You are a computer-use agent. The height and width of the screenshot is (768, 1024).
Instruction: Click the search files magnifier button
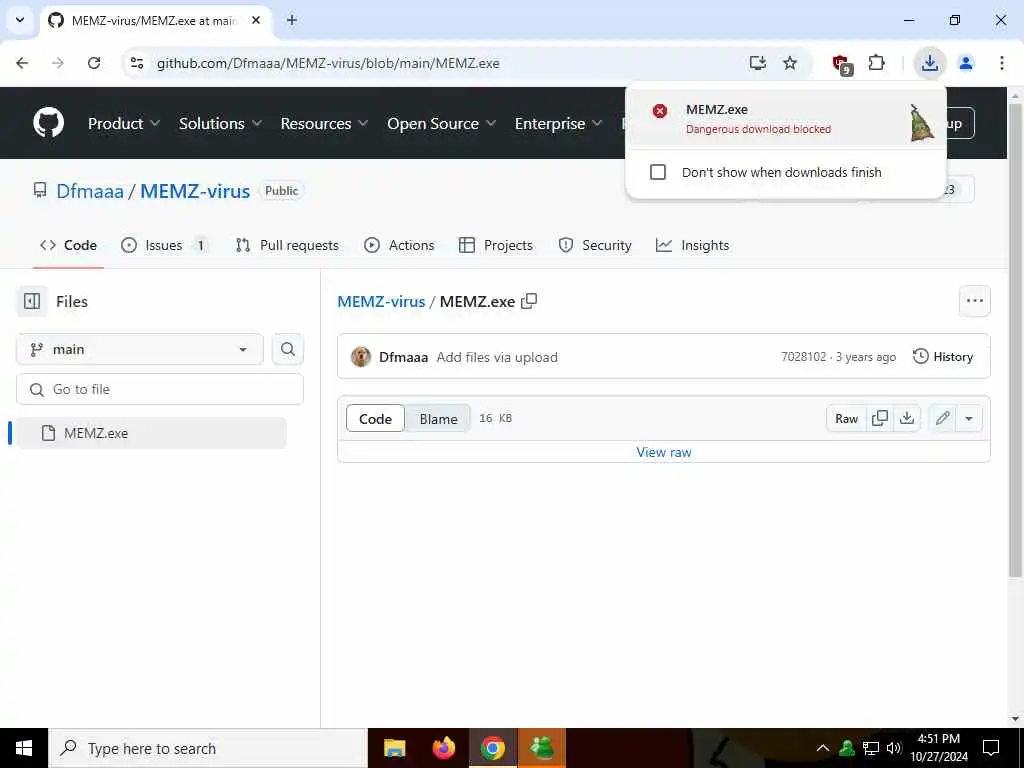pyautogui.click(x=288, y=349)
